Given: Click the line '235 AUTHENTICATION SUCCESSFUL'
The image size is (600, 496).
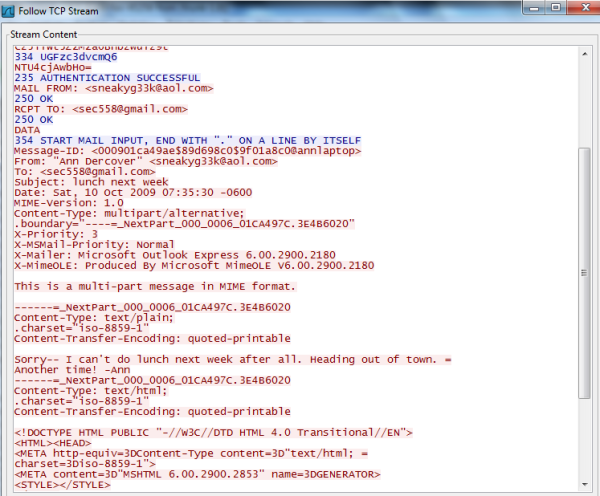Looking at the screenshot, I should [107, 78].
